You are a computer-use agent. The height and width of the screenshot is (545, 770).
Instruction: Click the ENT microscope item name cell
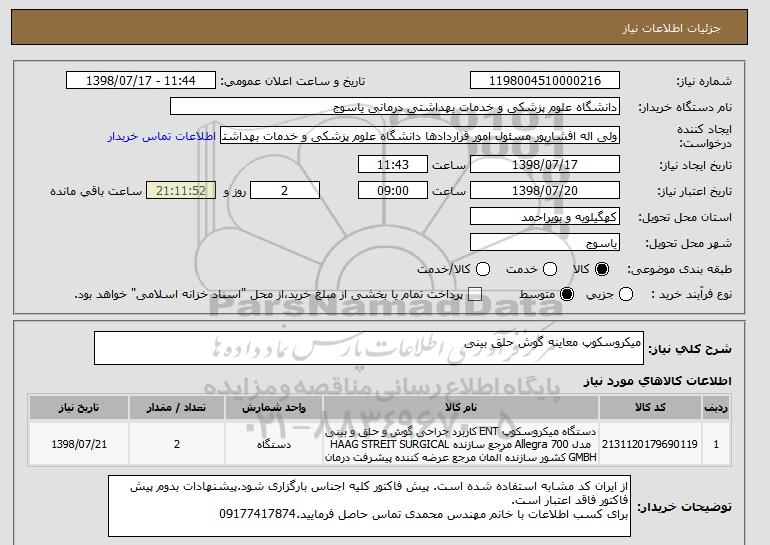coord(461,444)
